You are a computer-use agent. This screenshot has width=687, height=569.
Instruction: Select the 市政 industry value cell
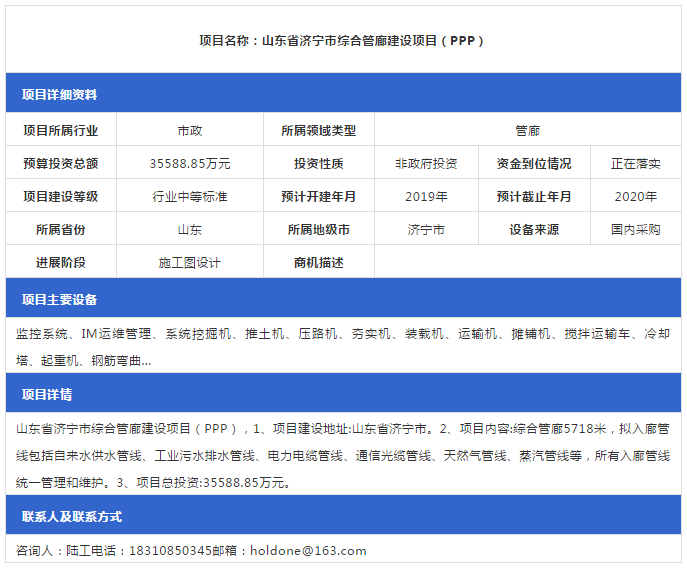tap(190, 130)
